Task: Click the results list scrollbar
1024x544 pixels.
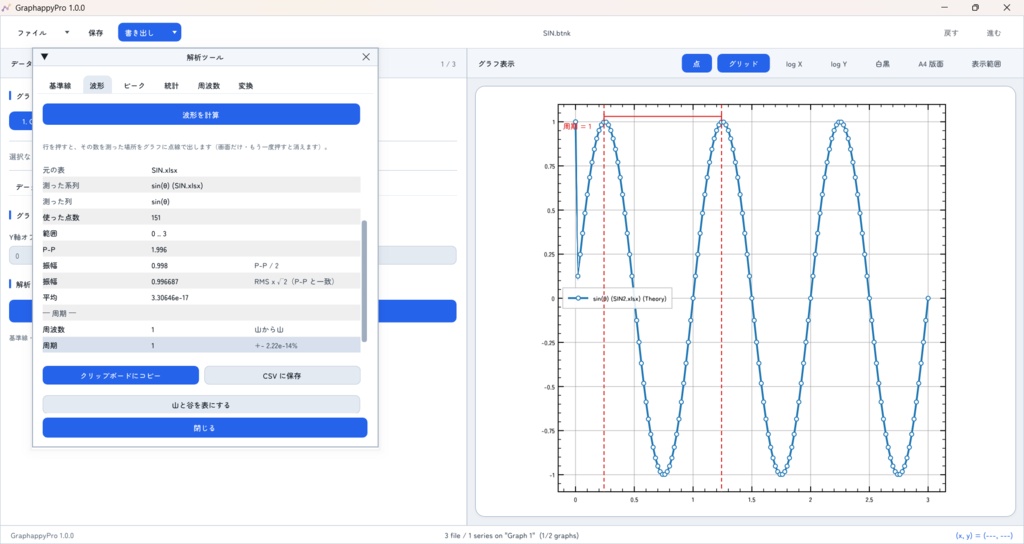Action: tap(364, 281)
